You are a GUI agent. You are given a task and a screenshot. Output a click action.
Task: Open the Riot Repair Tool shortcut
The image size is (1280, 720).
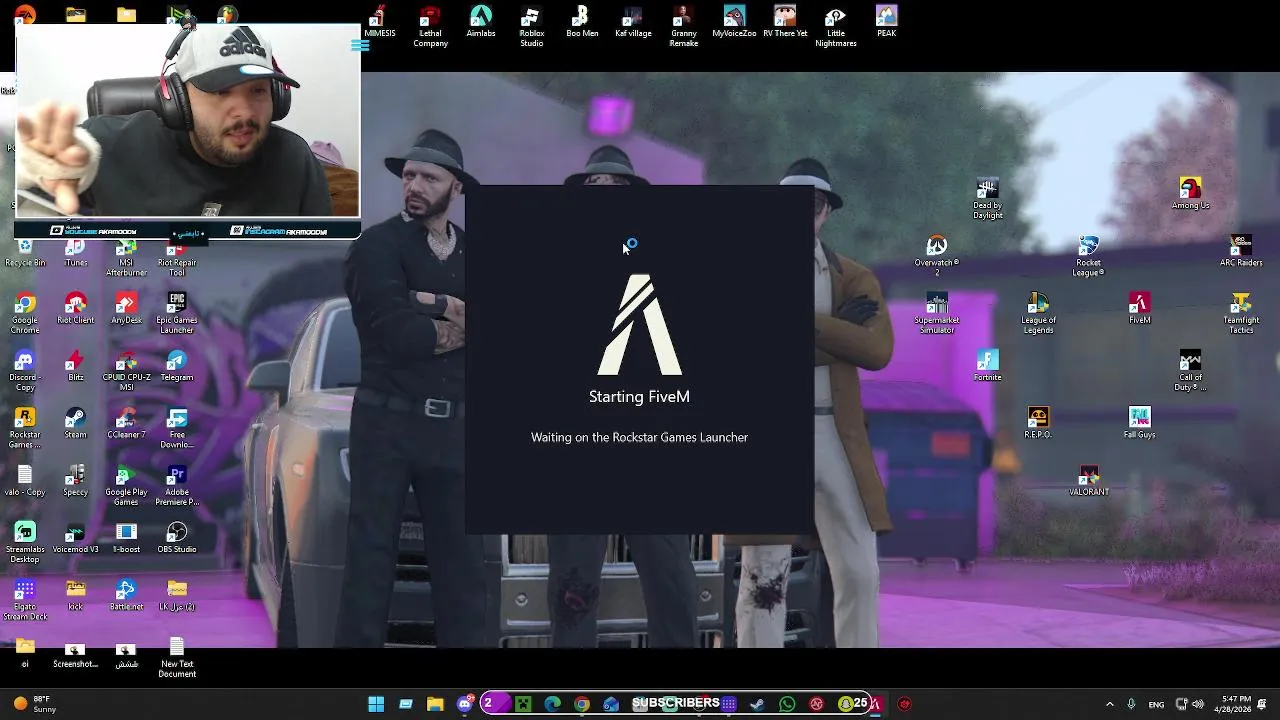coord(177,259)
